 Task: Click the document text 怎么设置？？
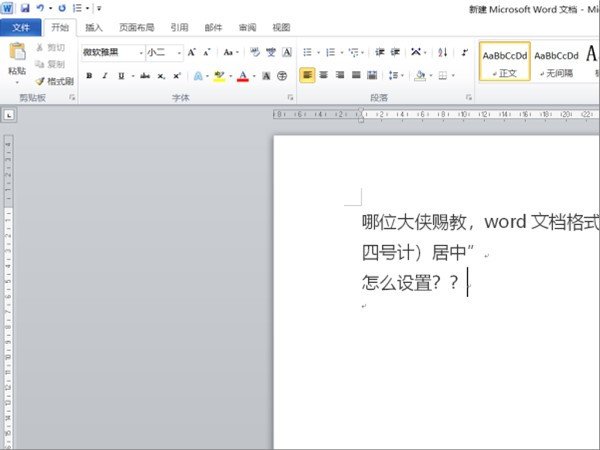point(410,283)
